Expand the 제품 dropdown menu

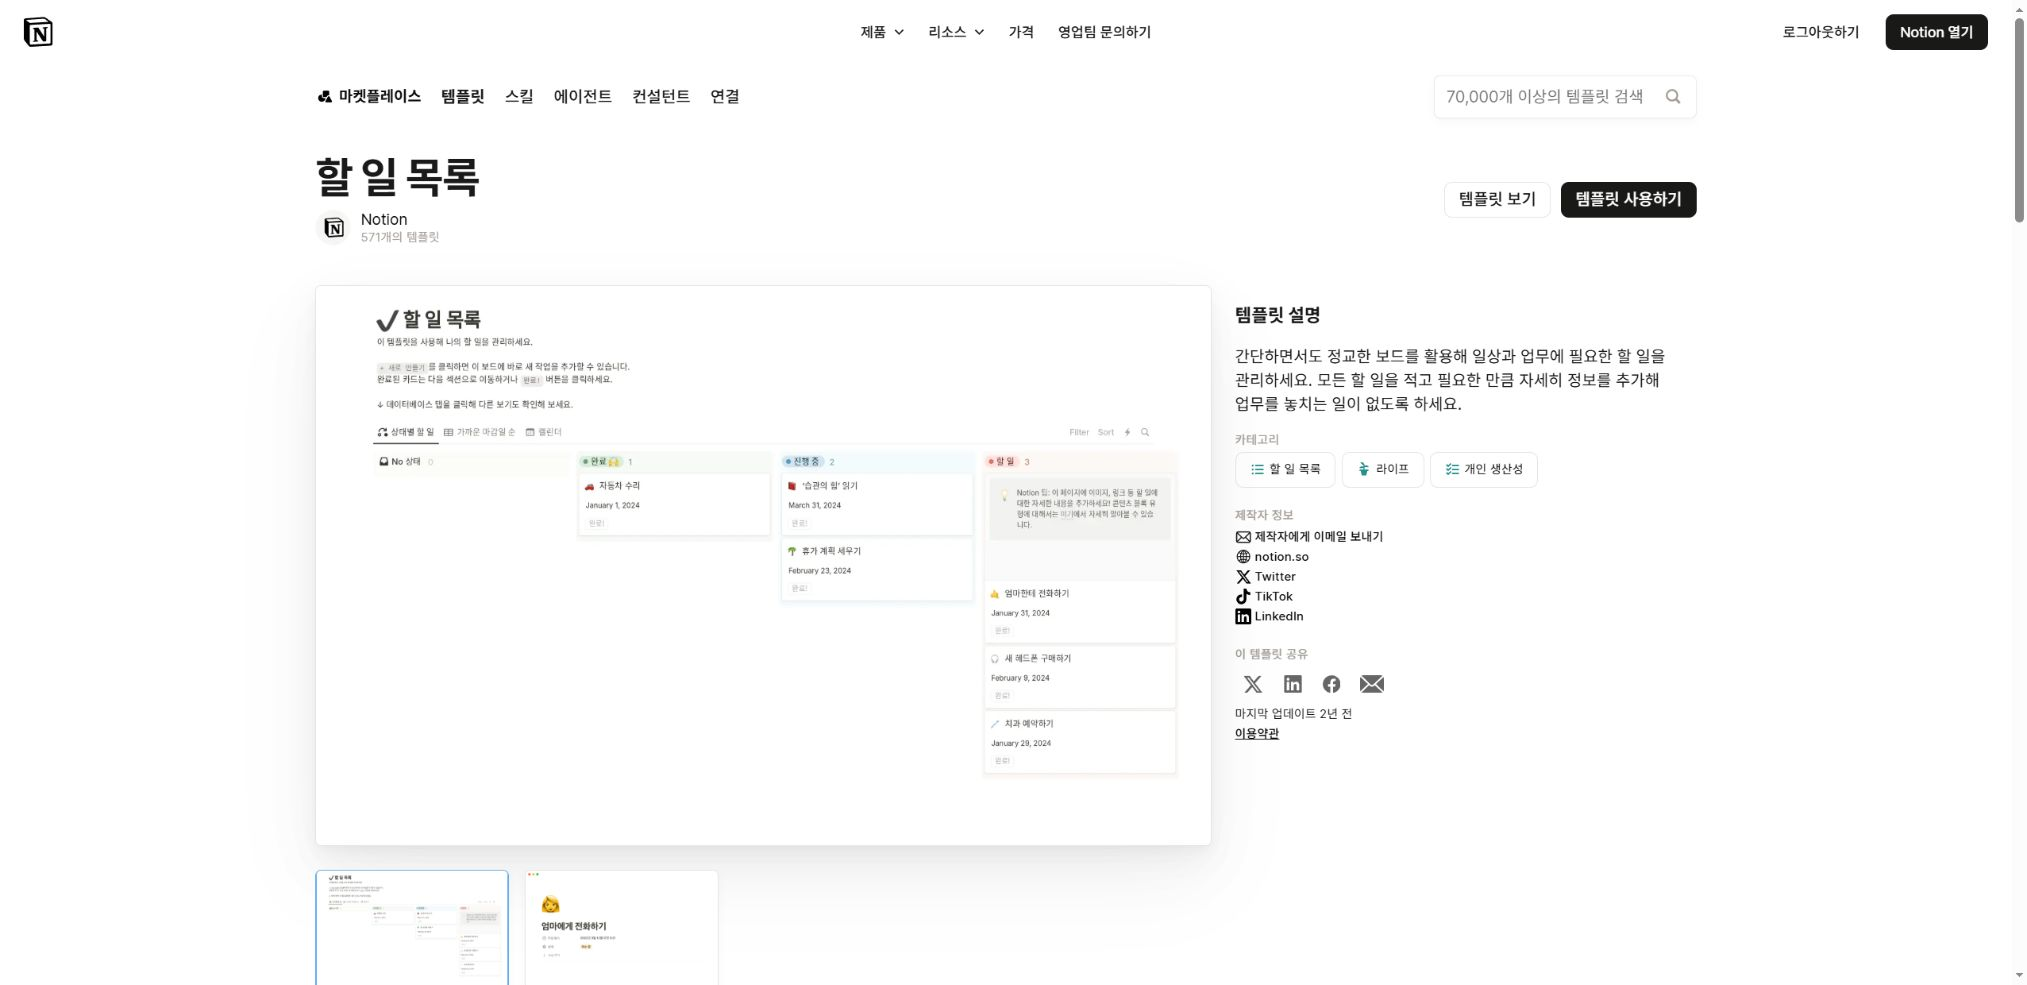click(882, 32)
